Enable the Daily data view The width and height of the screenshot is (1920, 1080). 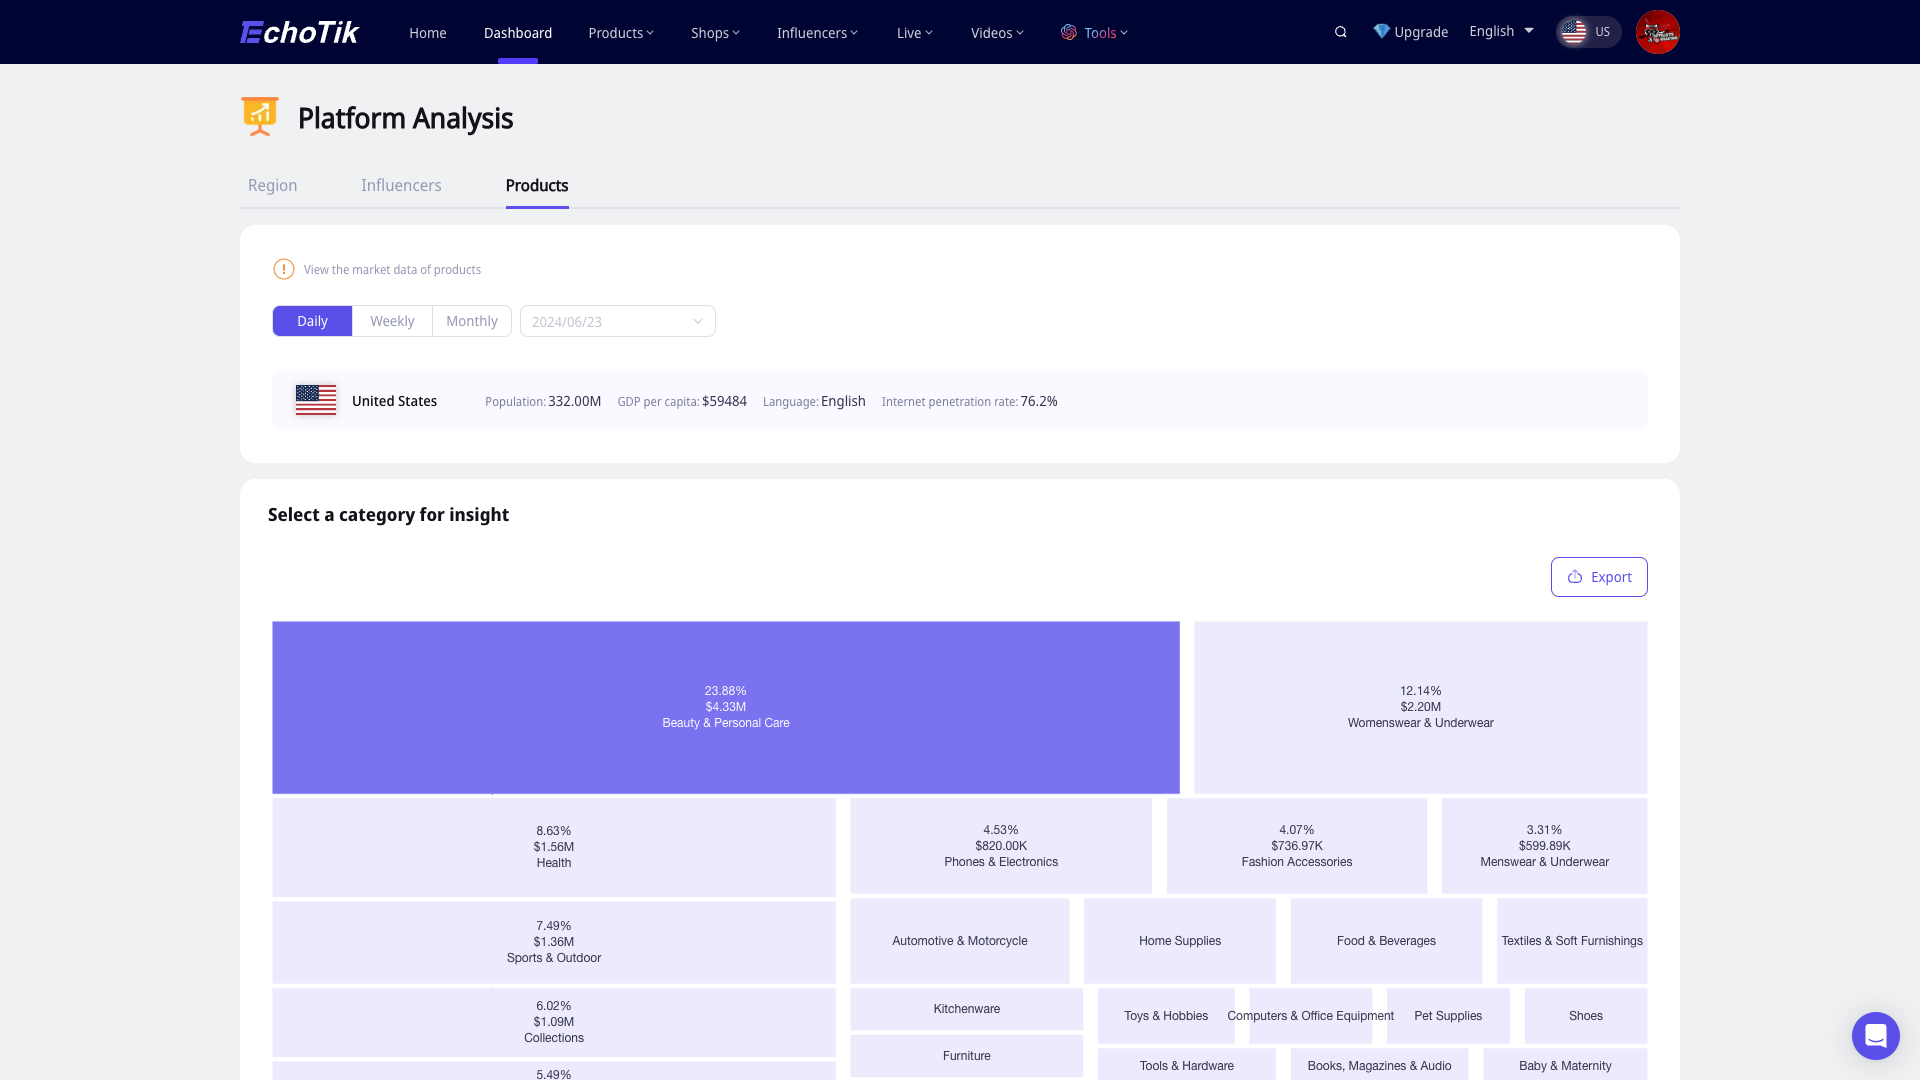click(312, 321)
